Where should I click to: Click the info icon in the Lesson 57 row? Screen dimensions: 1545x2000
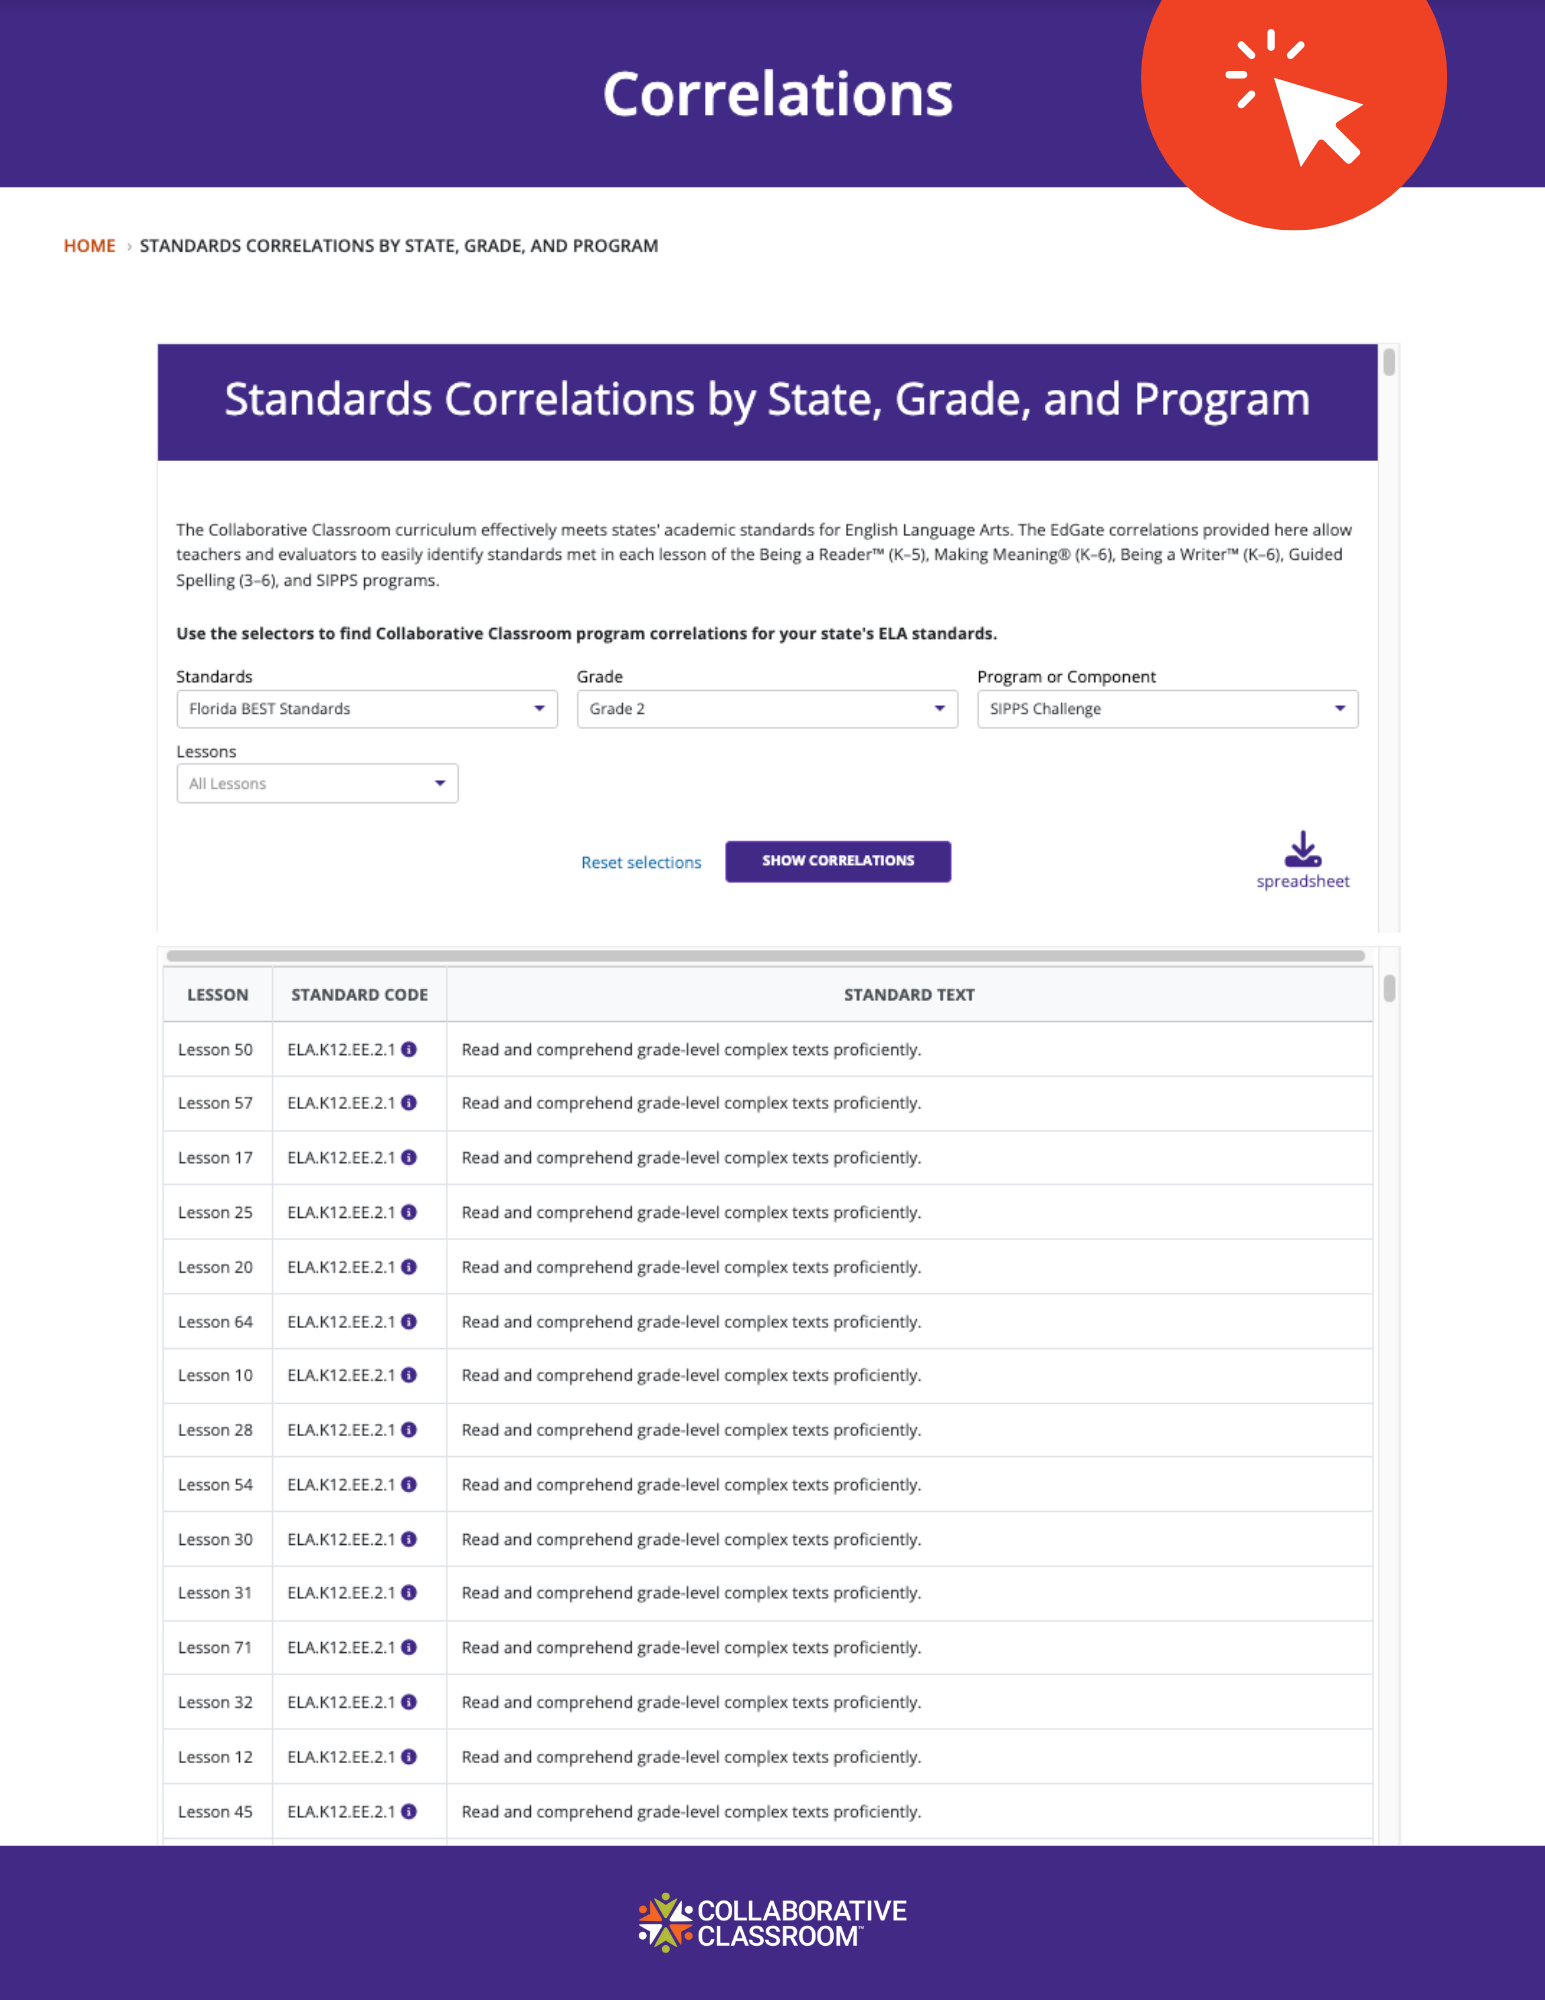coord(409,1103)
